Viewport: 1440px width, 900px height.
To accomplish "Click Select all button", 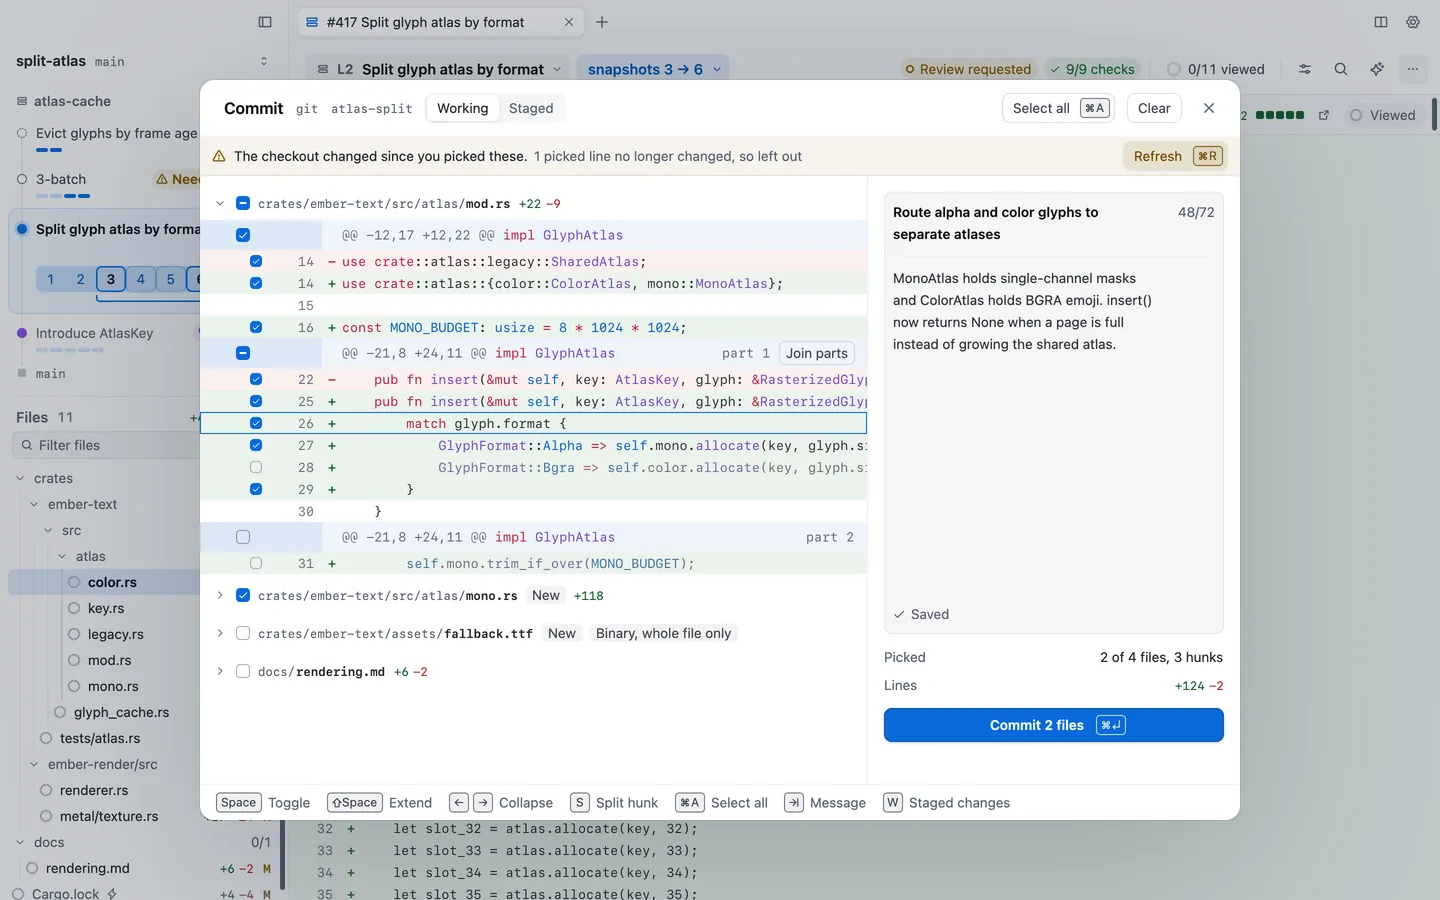I will [x=1058, y=108].
